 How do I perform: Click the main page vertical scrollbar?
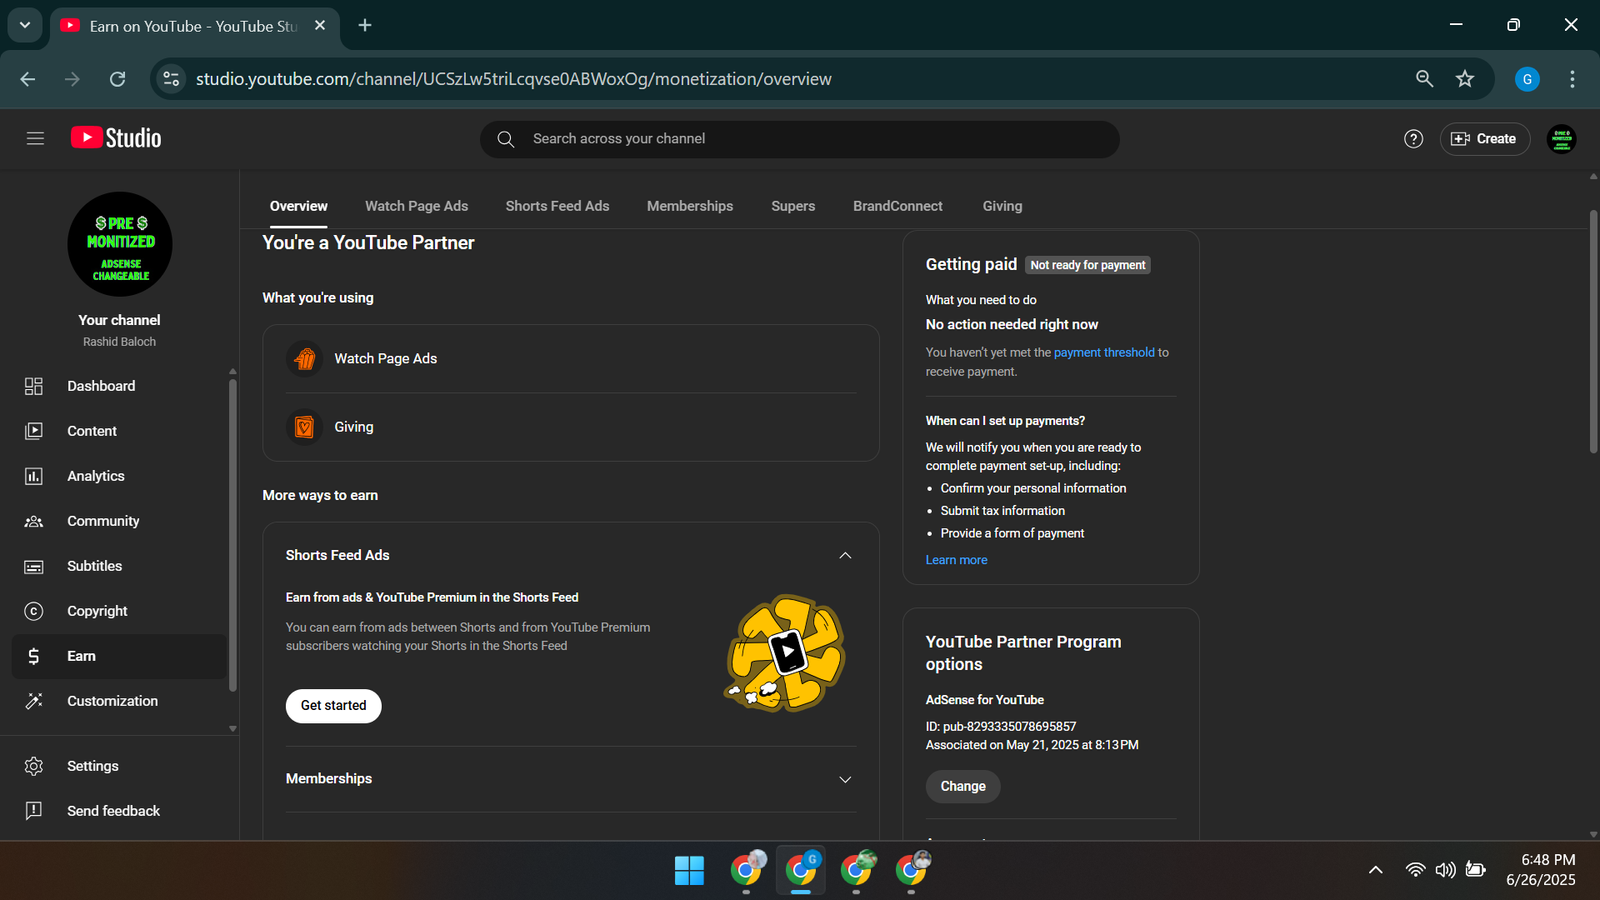1593,331
